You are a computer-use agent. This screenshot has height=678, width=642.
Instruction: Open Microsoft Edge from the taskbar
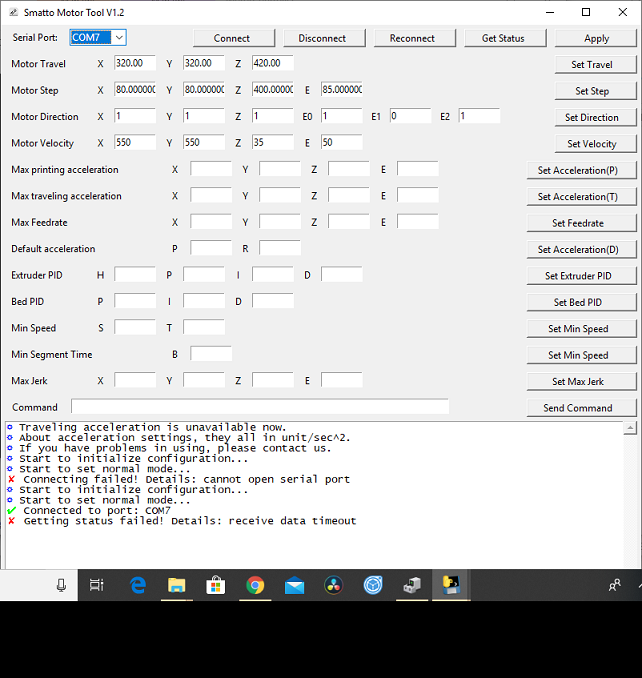point(137,585)
